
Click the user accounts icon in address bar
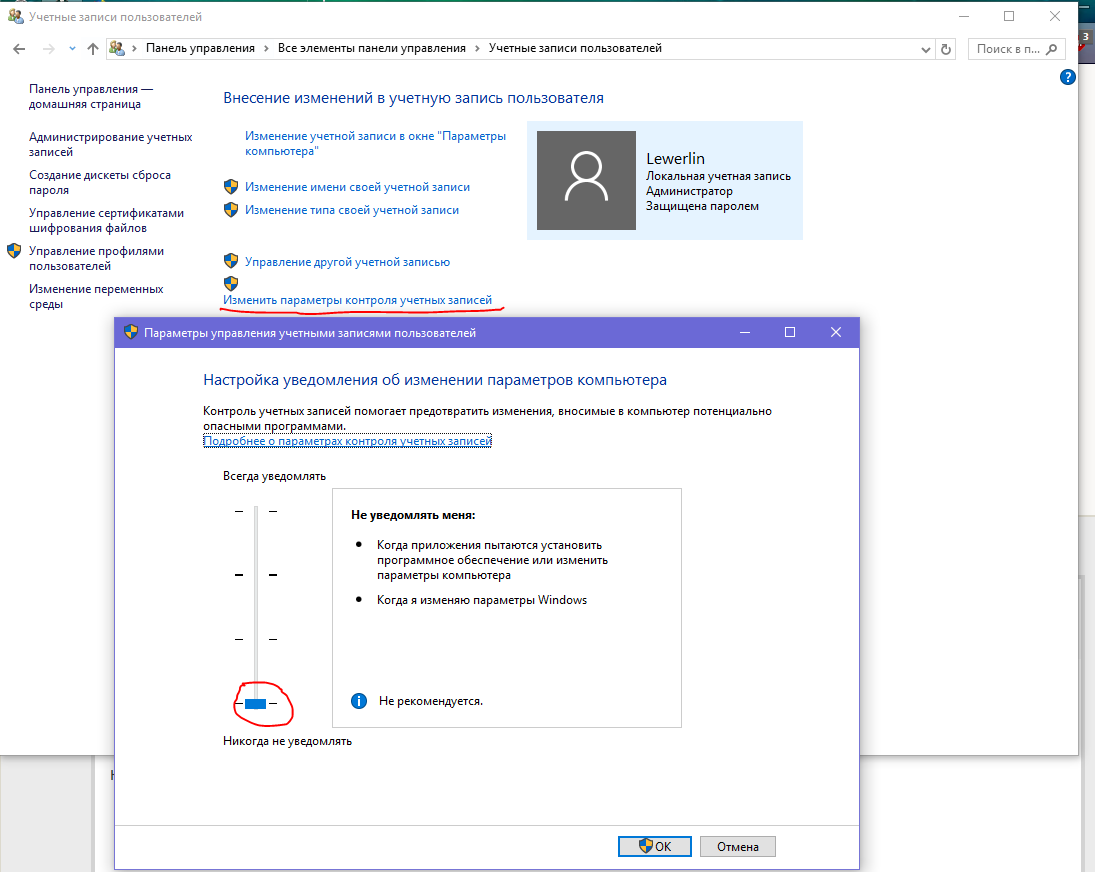coord(117,48)
